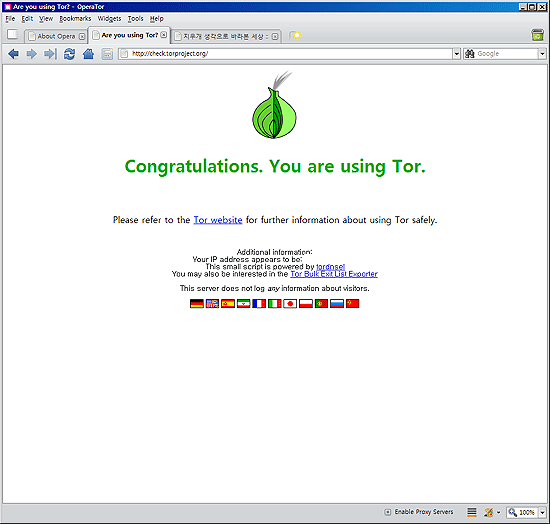The image size is (550, 524).
Task: Minimize the OperaTor window
Action: (x=523, y=7)
